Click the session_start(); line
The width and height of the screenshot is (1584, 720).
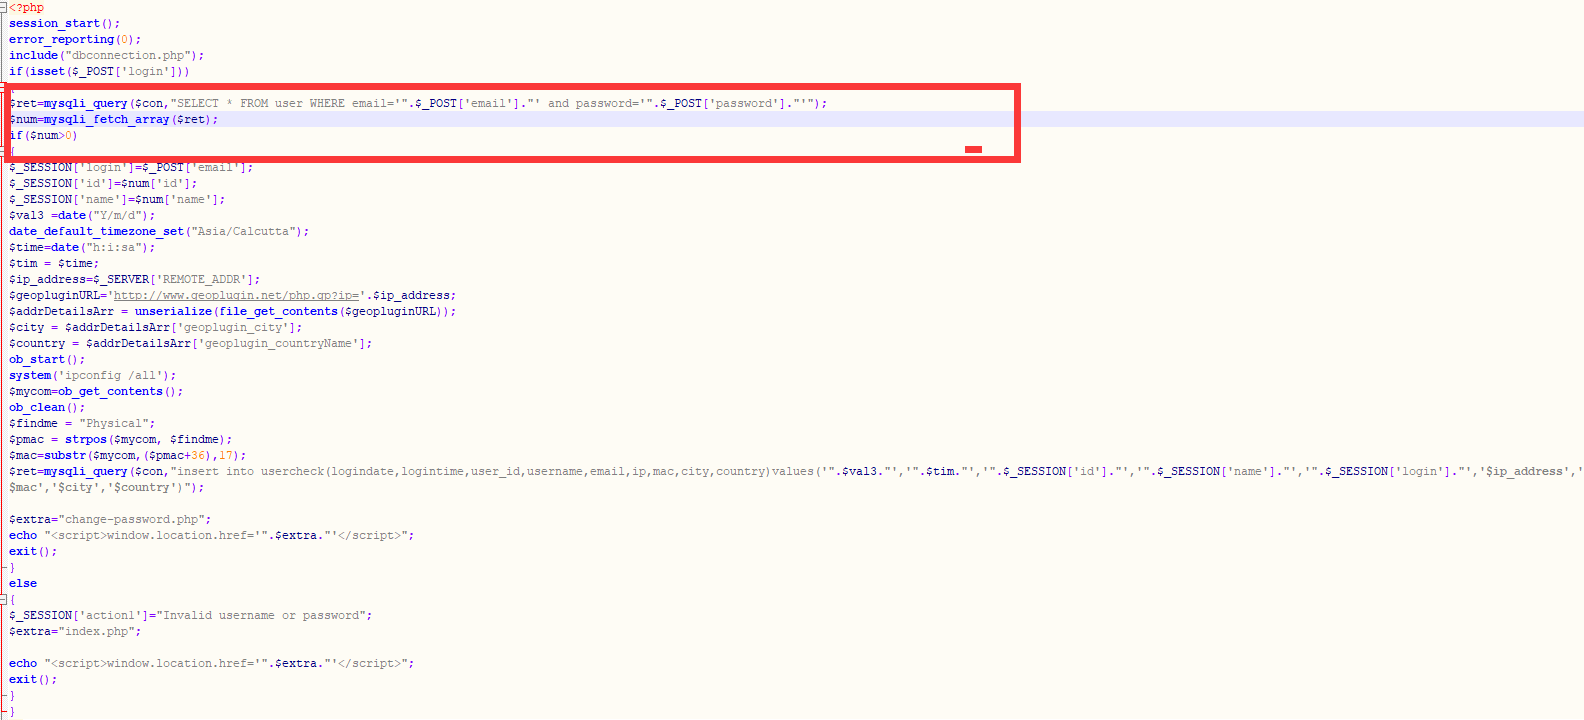64,24
